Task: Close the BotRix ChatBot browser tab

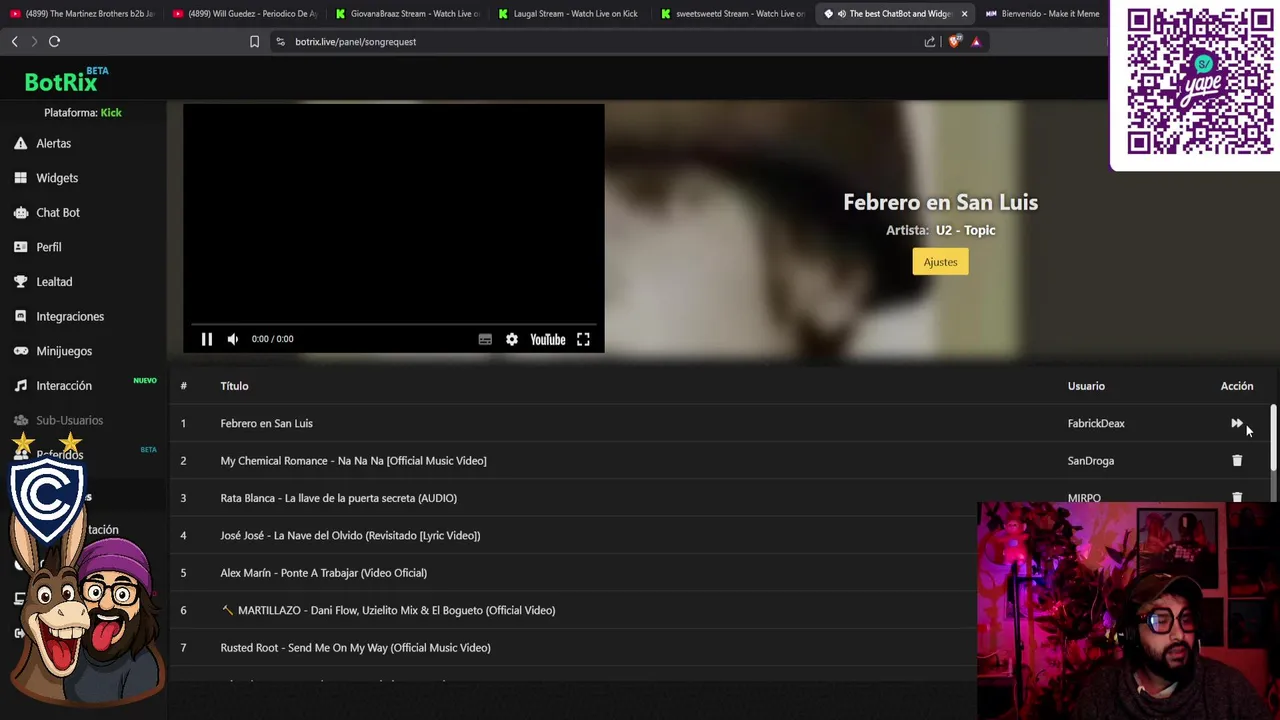Action: click(x=964, y=14)
